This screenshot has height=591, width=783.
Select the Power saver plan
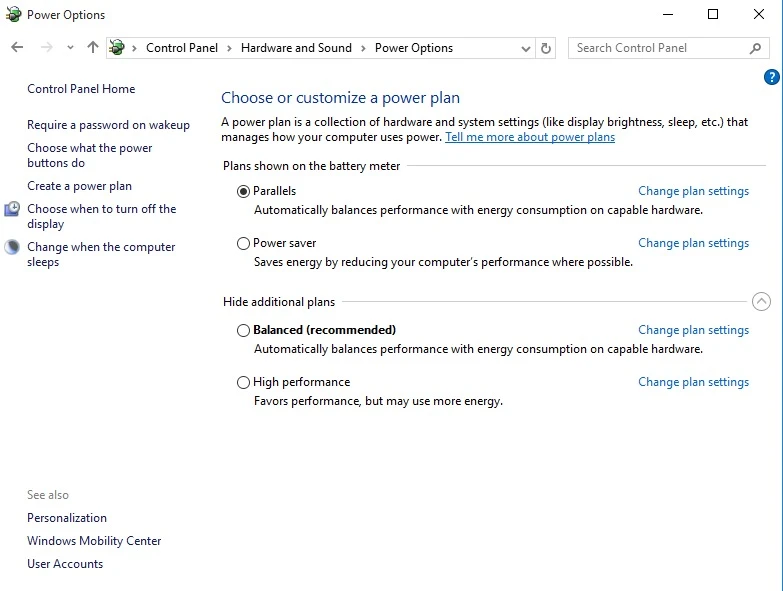[x=243, y=244]
